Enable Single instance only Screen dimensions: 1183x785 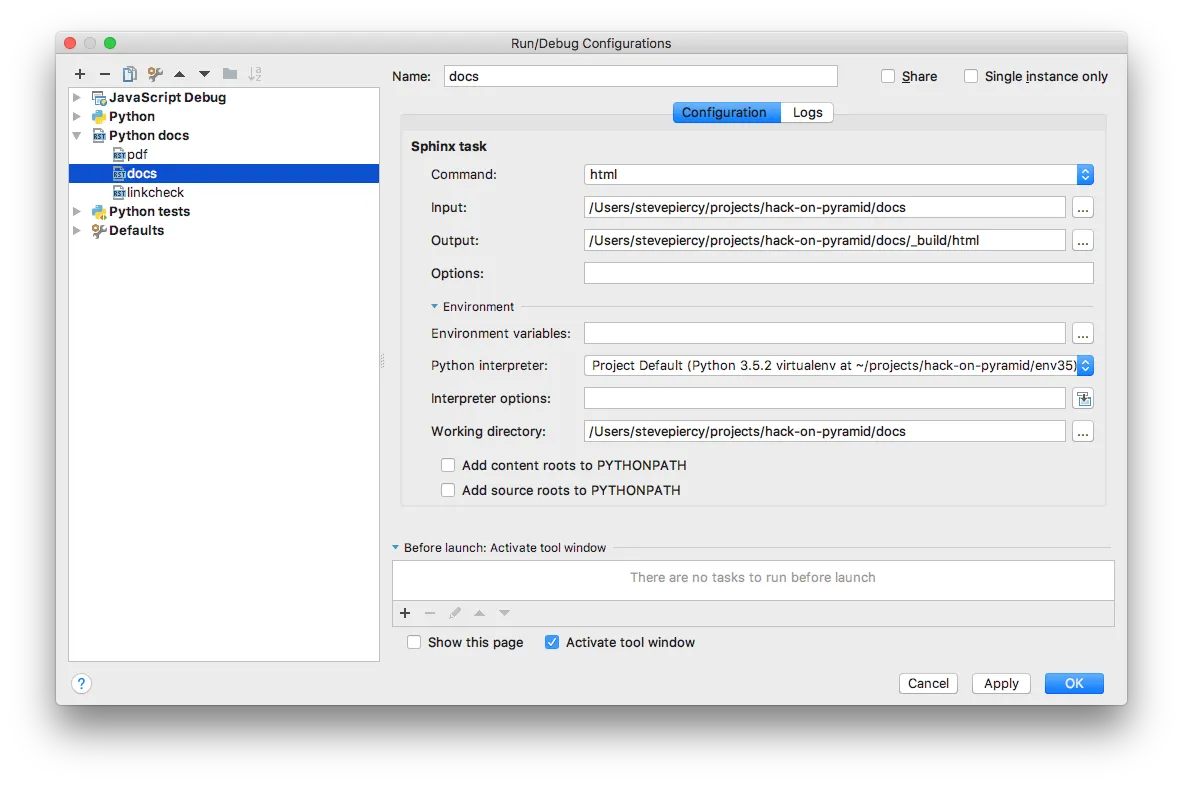[971, 76]
